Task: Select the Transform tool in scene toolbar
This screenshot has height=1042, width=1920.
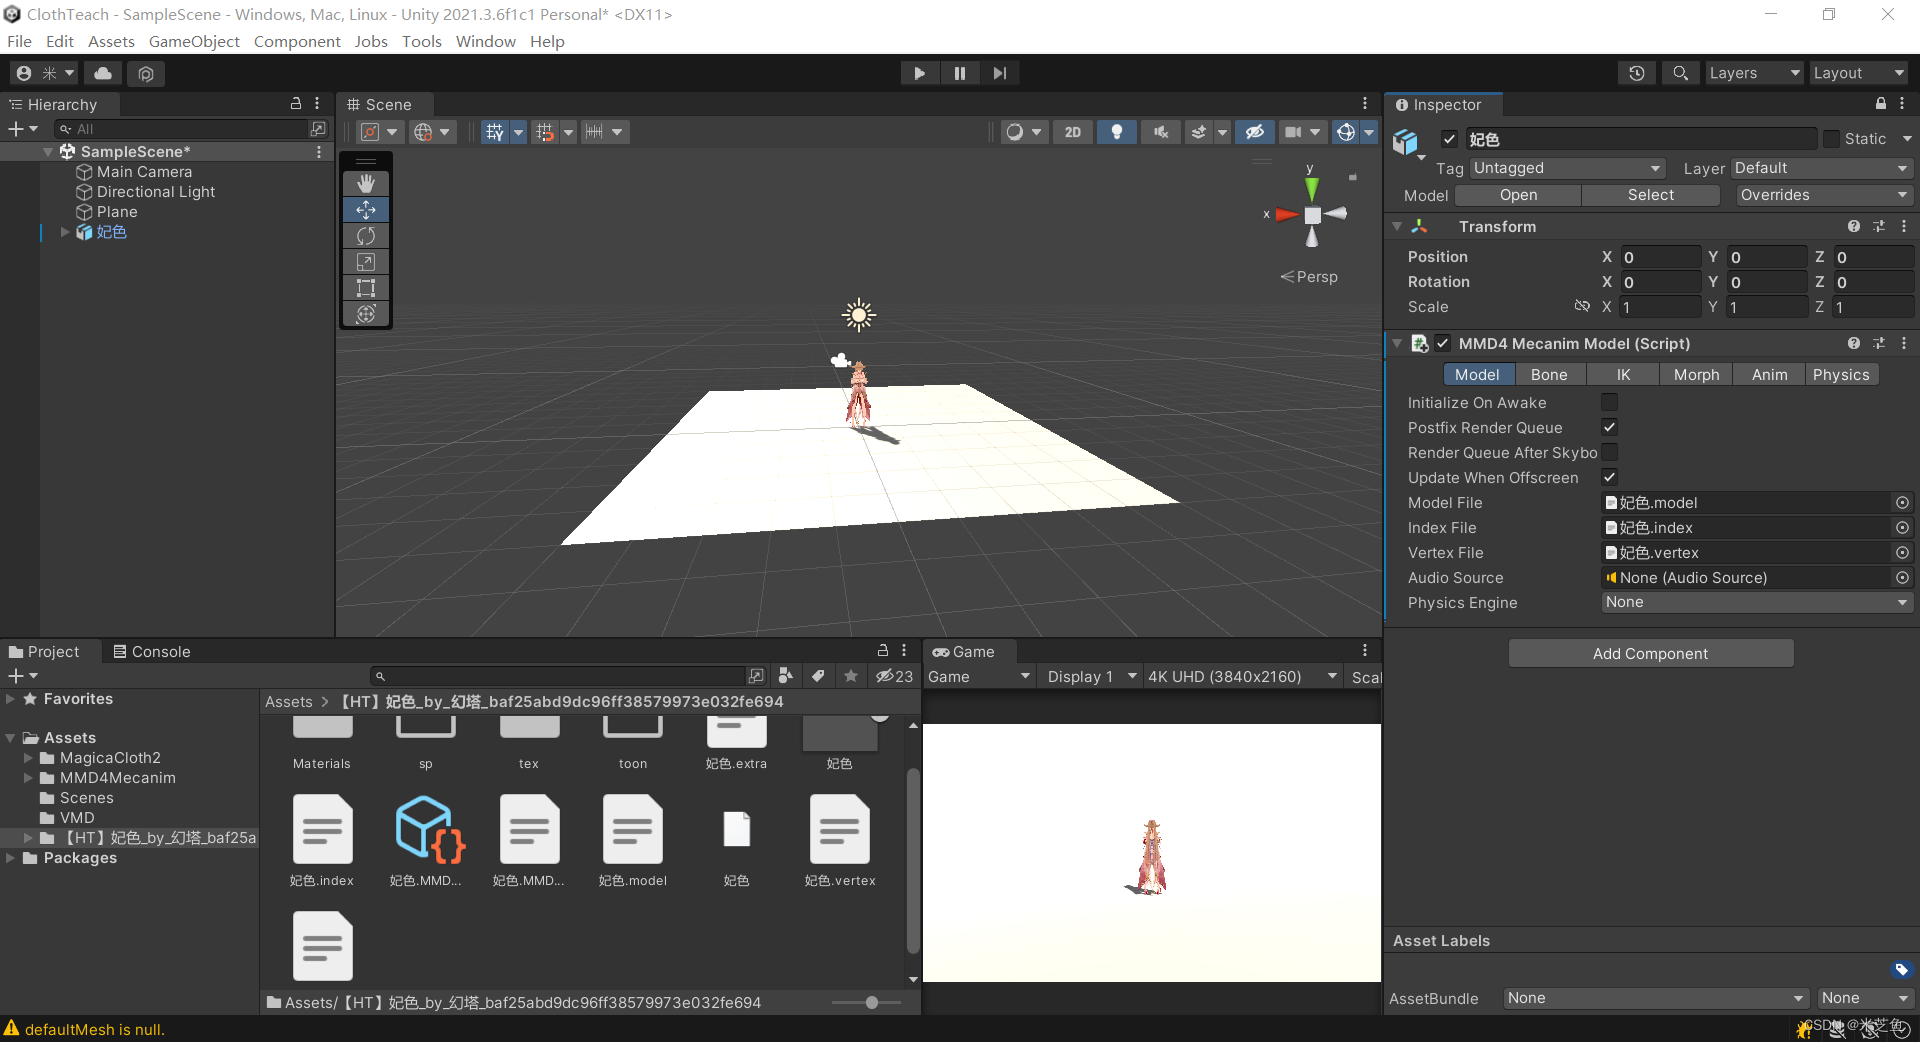Action: (x=366, y=314)
